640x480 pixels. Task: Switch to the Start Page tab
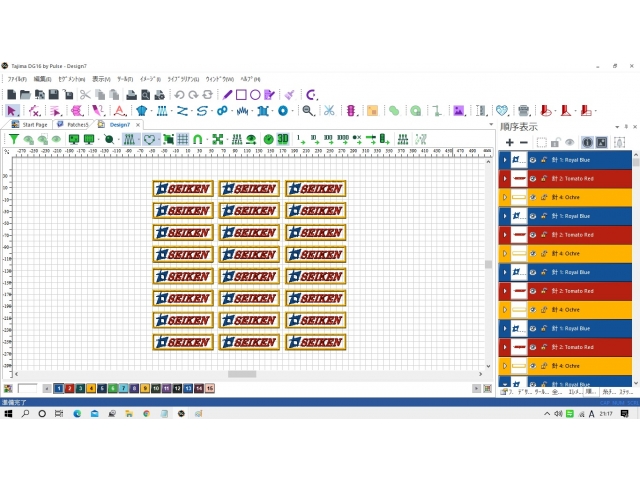point(30,124)
